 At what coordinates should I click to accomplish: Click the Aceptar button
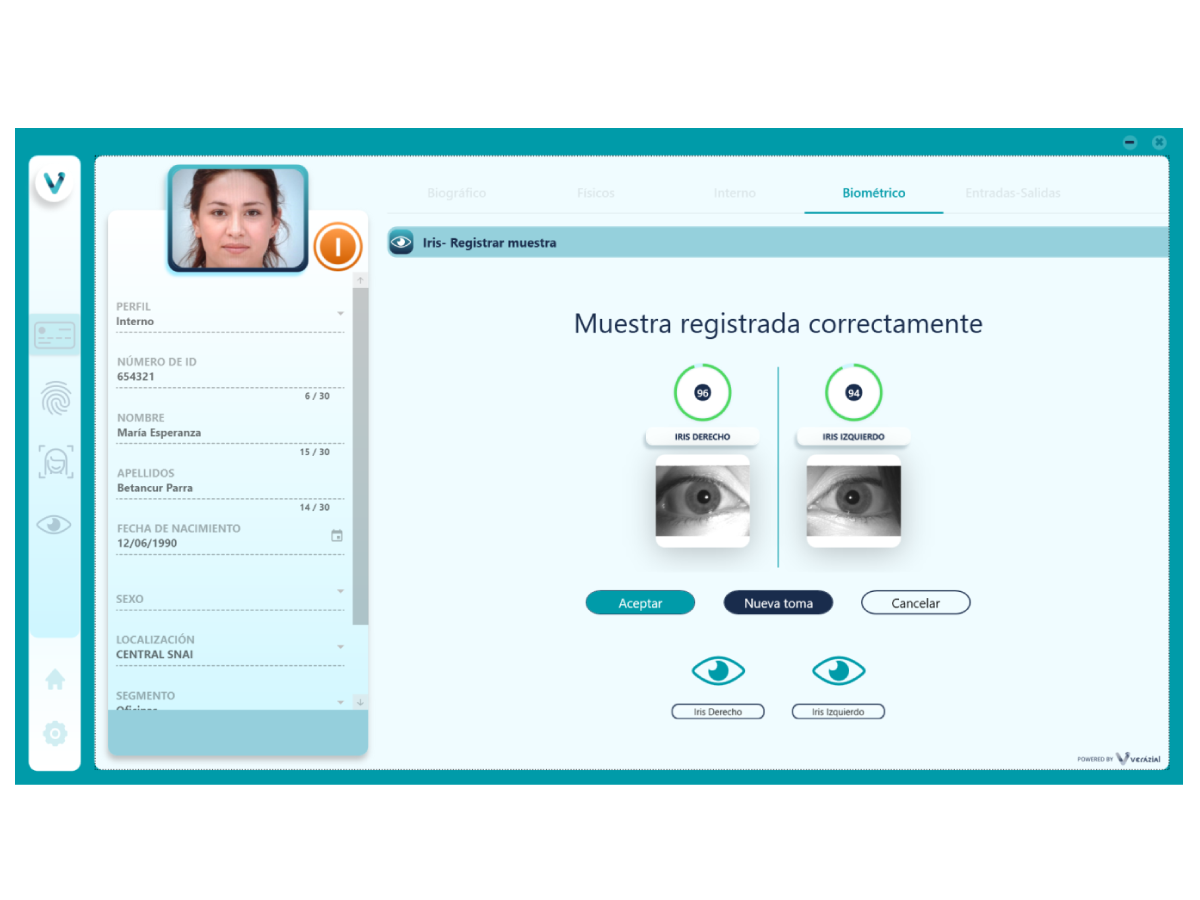[640, 603]
